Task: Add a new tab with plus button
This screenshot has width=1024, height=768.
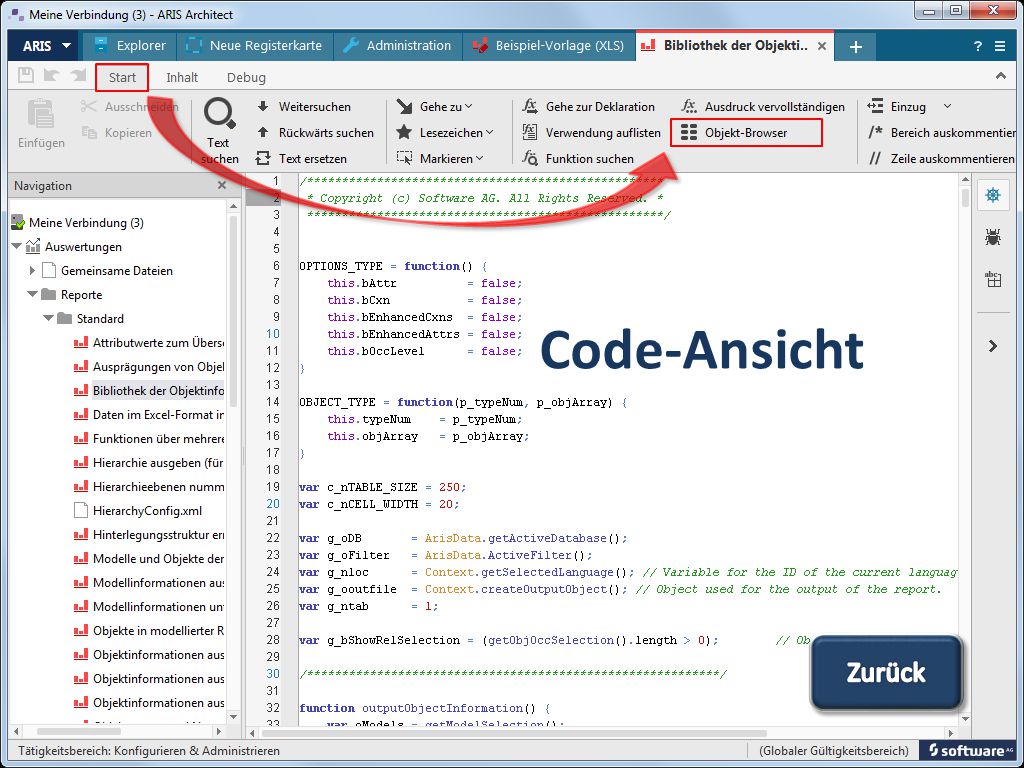Action: tap(856, 46)
